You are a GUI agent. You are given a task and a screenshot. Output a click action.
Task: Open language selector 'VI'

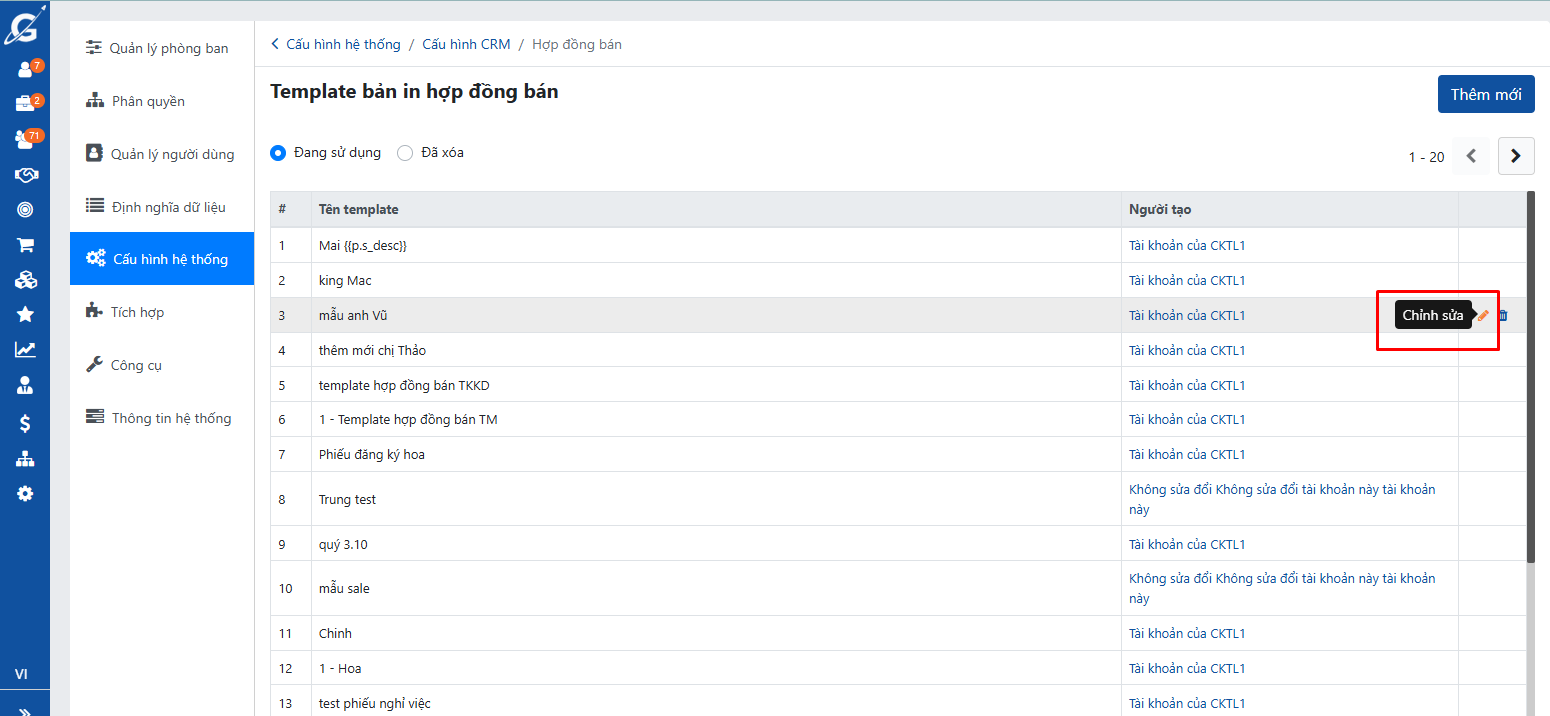pos(21,674)
